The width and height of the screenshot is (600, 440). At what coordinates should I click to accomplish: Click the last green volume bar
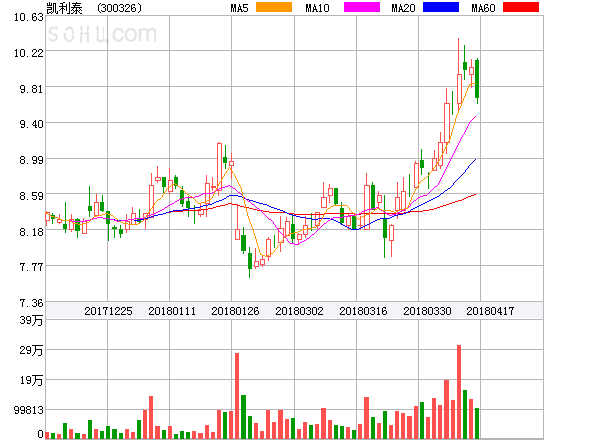coord(477,423)
